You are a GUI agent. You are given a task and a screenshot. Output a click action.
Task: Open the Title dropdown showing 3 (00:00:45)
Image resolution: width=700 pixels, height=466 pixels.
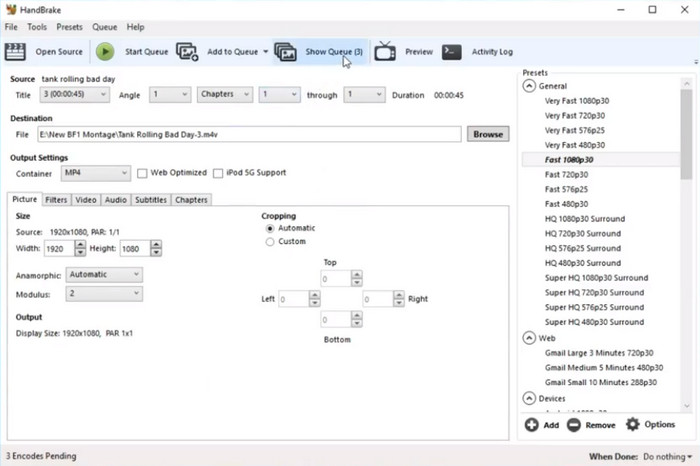click(75, 94)
